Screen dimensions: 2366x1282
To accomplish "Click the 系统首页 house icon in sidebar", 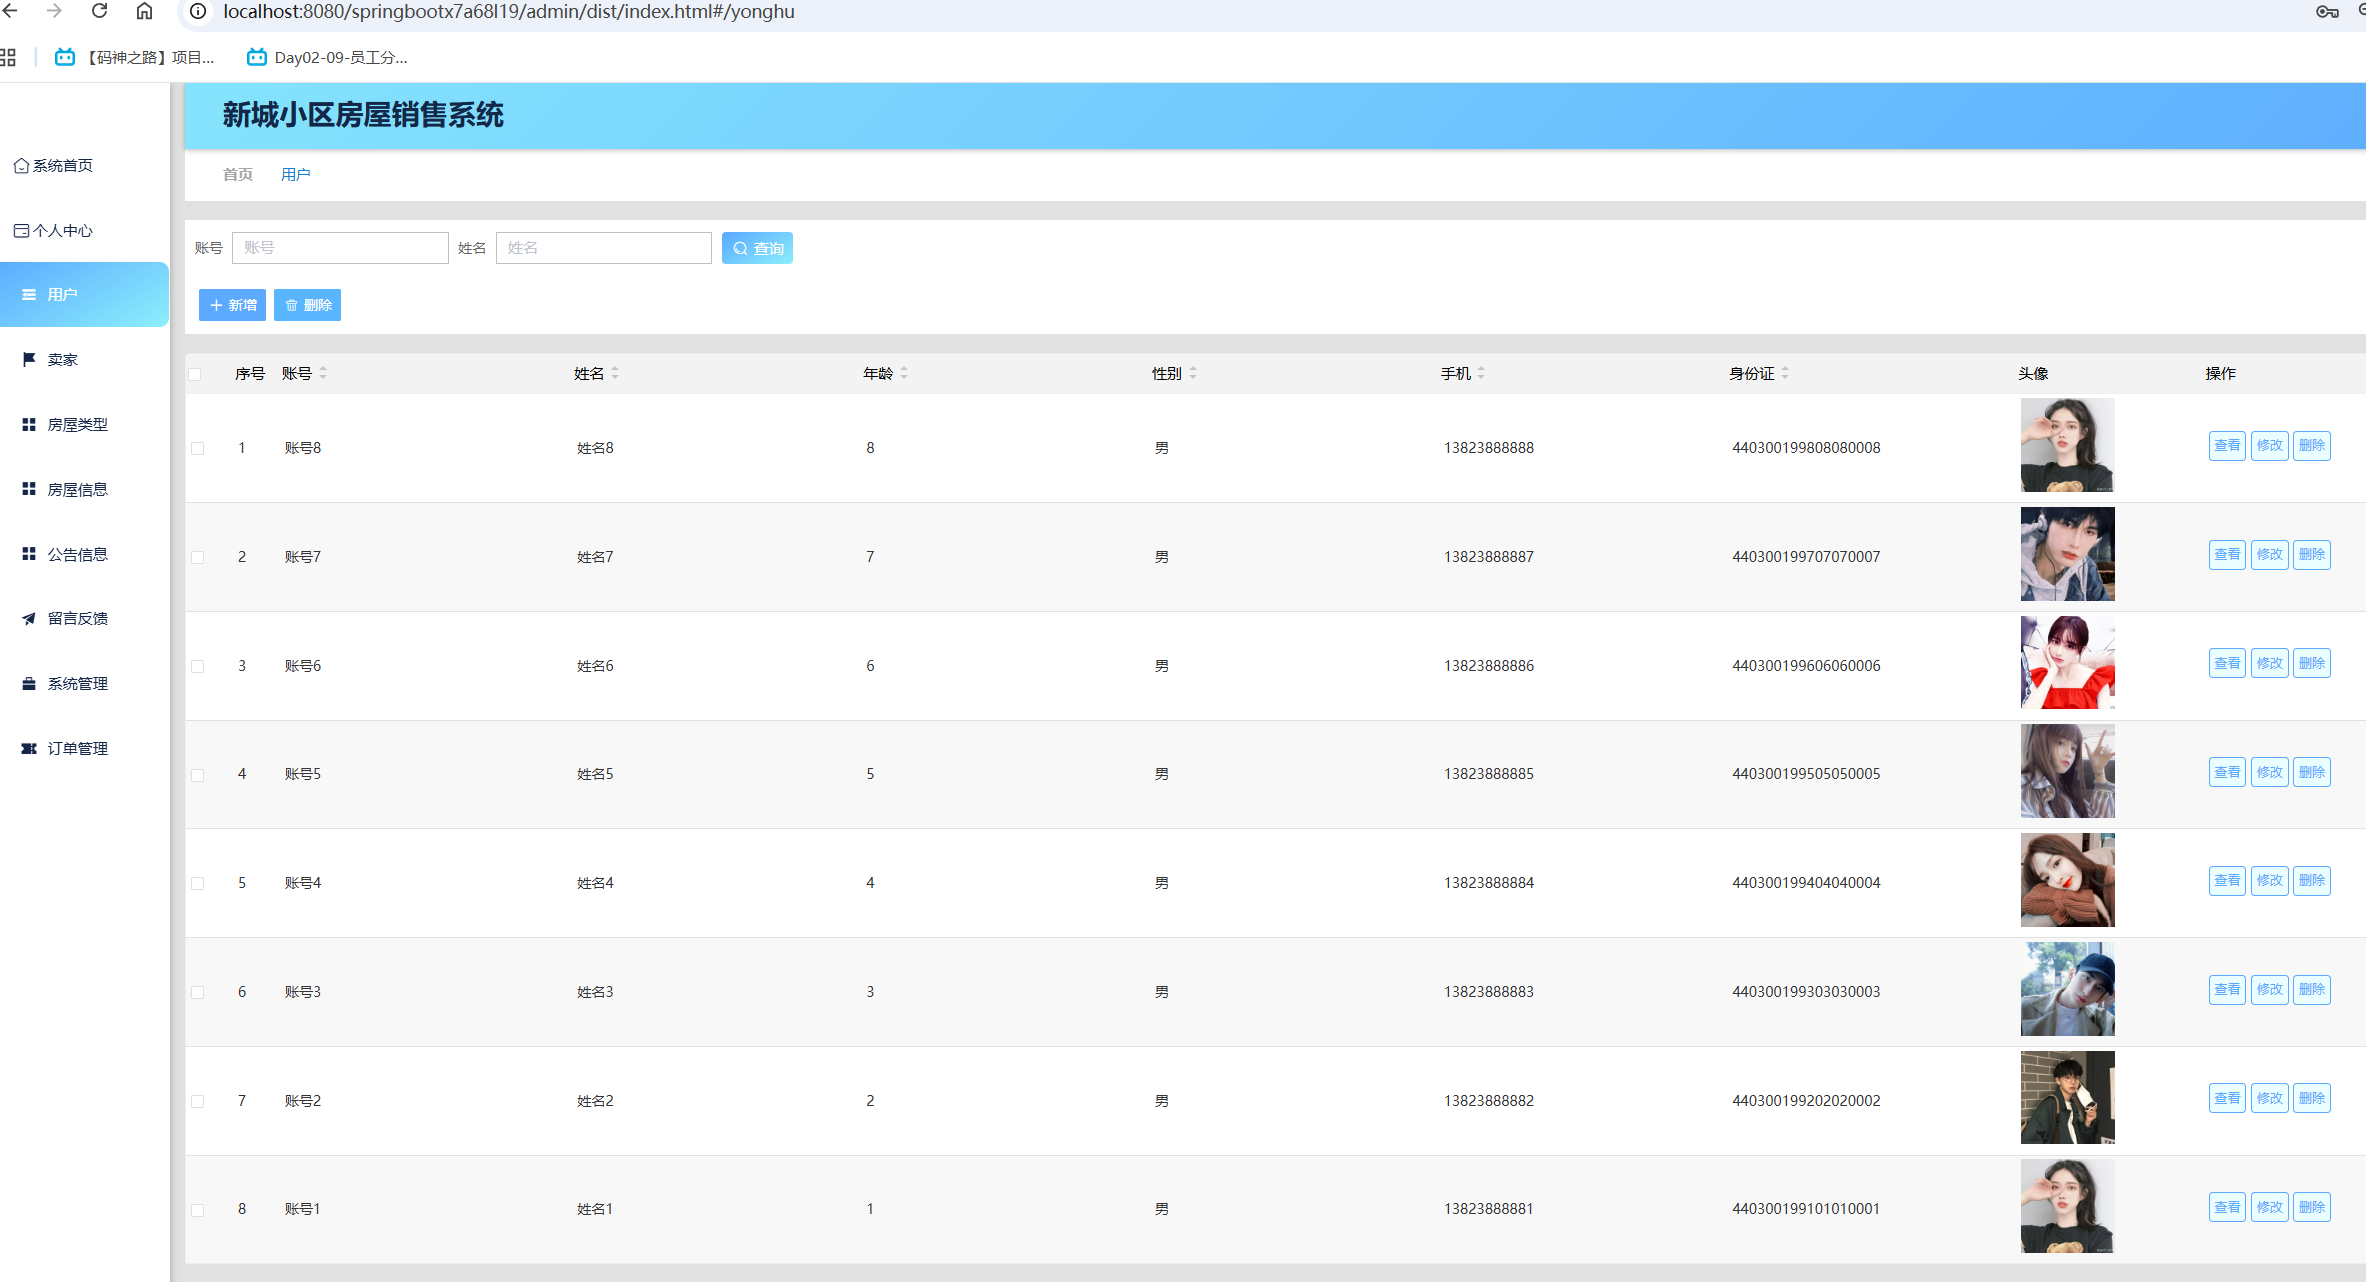I will (21, 166).
